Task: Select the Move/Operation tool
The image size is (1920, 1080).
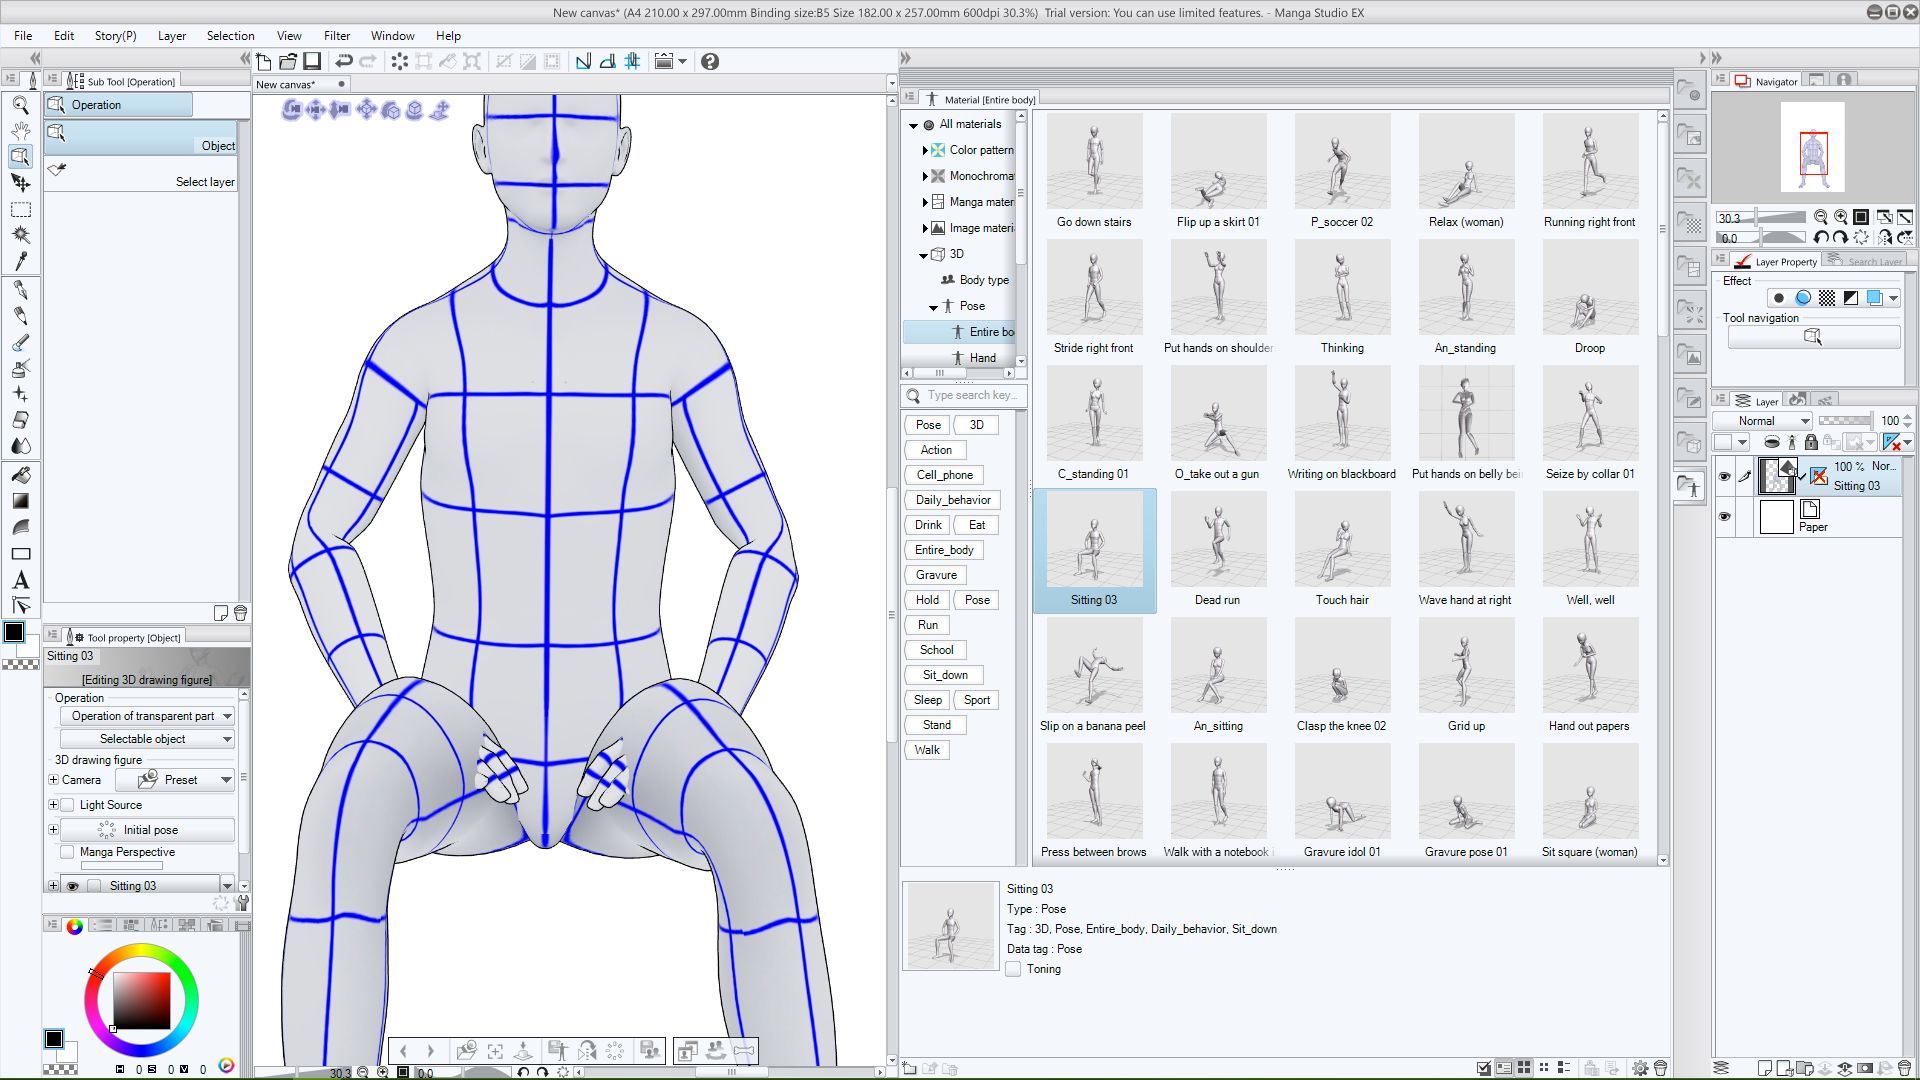Action: coord(20,182)
